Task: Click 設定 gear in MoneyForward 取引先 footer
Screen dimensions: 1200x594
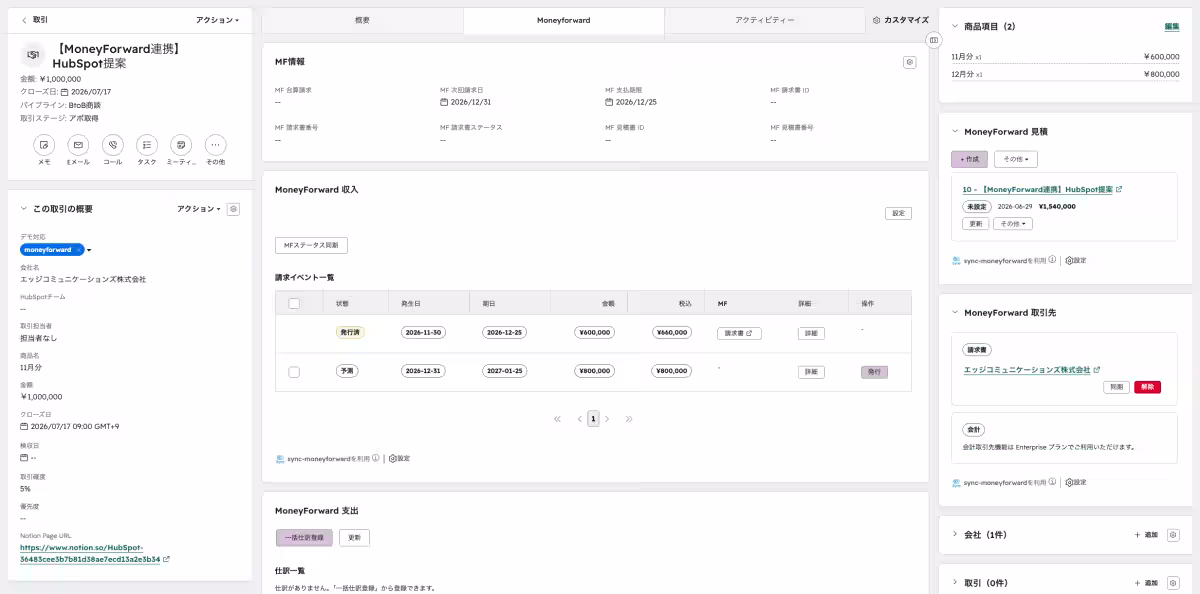Action: 1075,482
